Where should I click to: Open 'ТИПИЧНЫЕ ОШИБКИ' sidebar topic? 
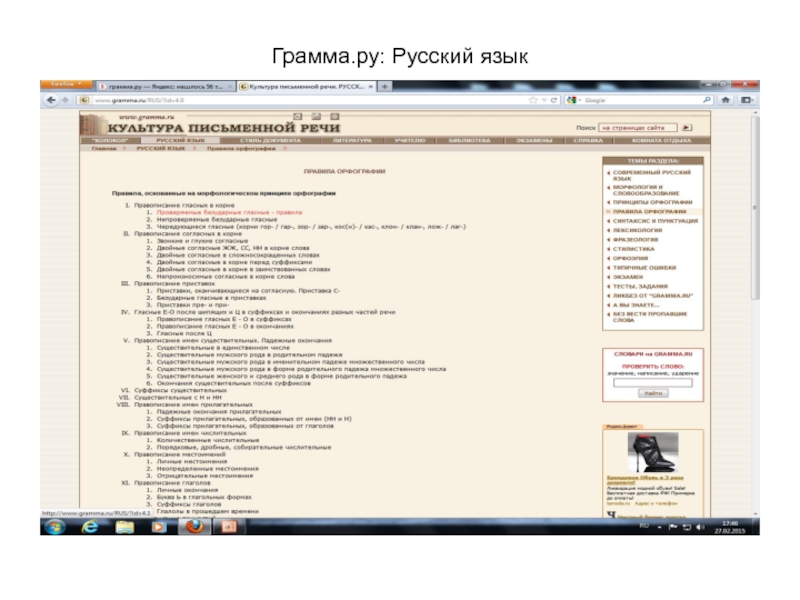[644, 267]
